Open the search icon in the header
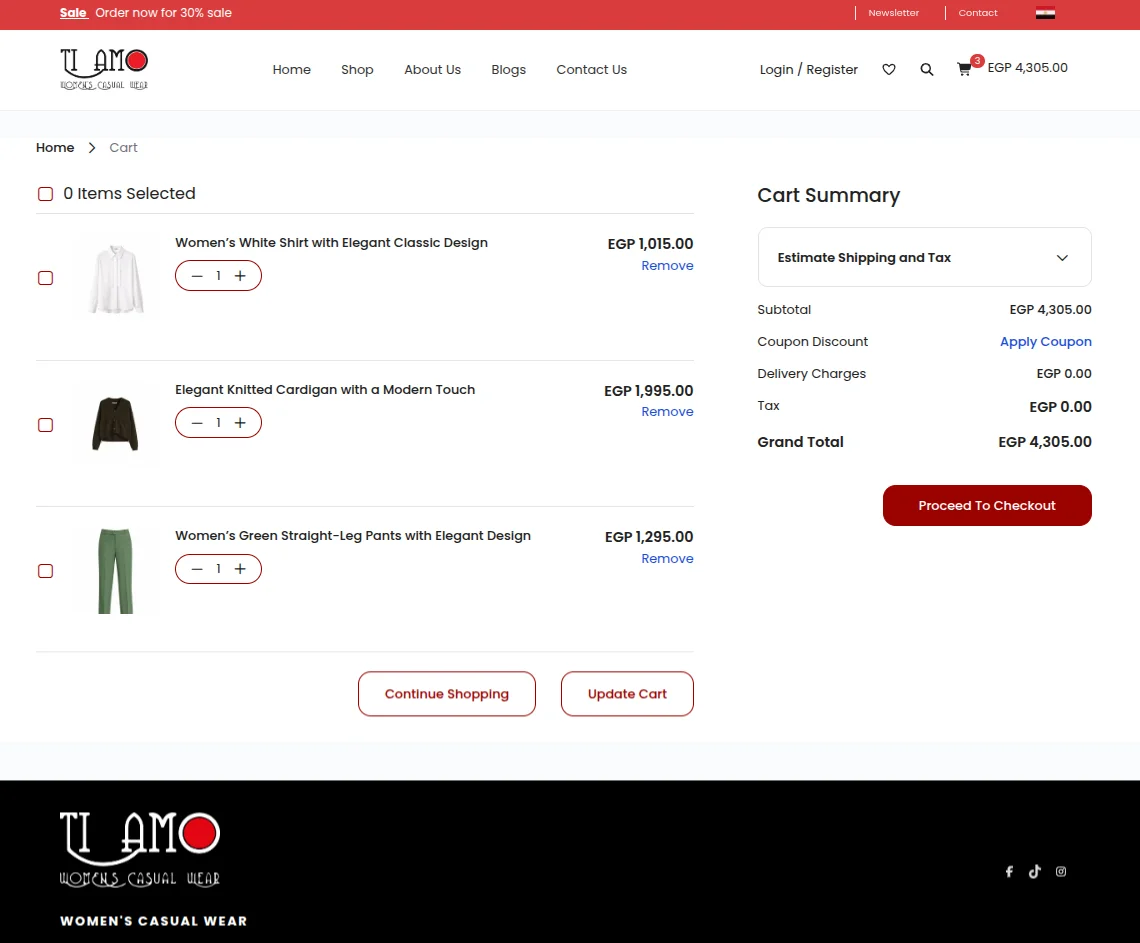The image size is (1140, 943). [x=926, y=69]
